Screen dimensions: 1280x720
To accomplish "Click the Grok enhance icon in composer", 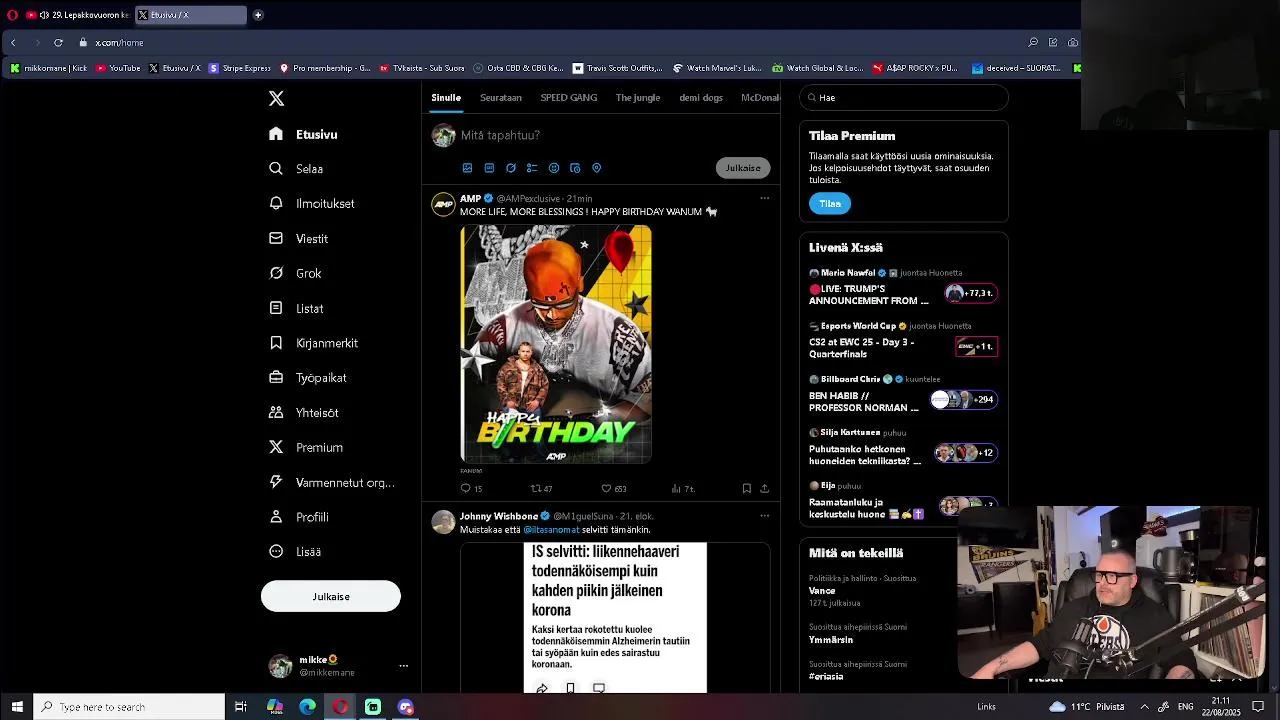I will click(511, 168).
